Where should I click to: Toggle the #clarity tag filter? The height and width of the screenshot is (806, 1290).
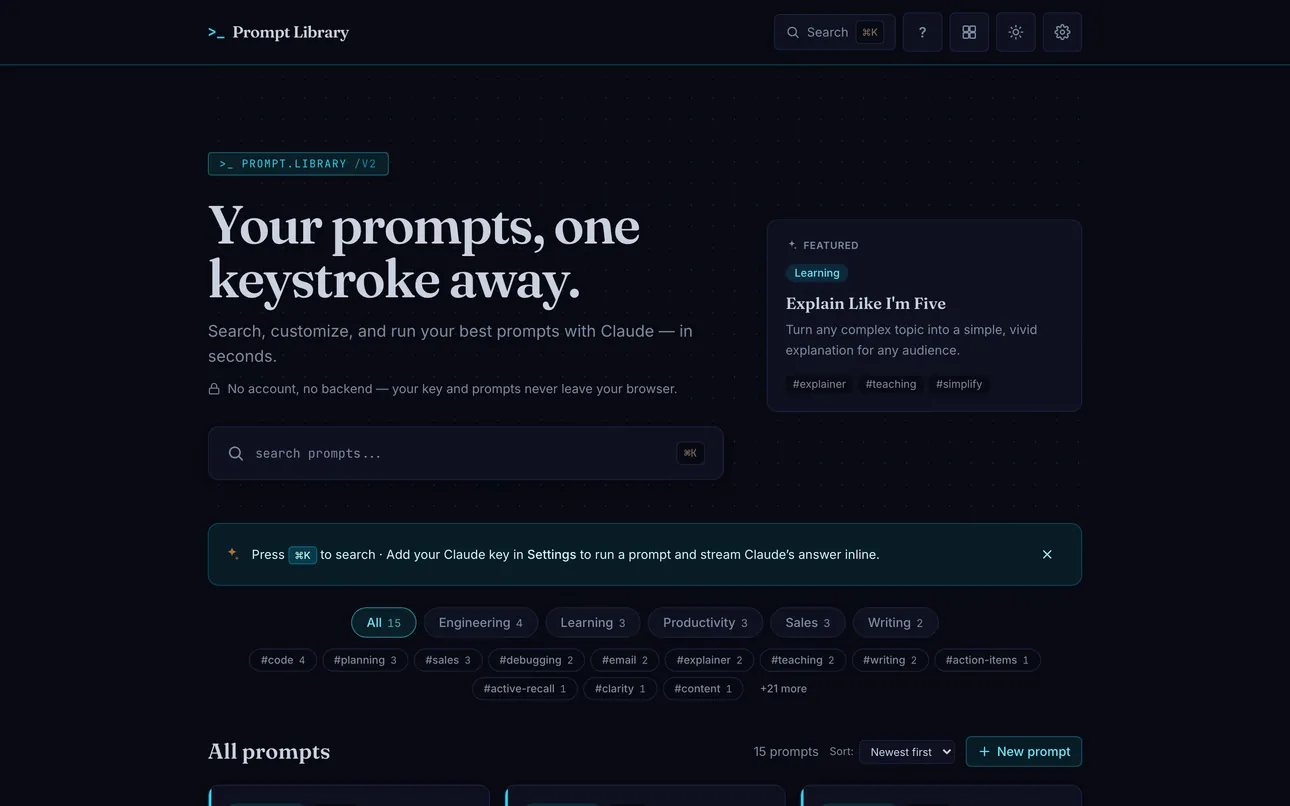tap(620, 688)
